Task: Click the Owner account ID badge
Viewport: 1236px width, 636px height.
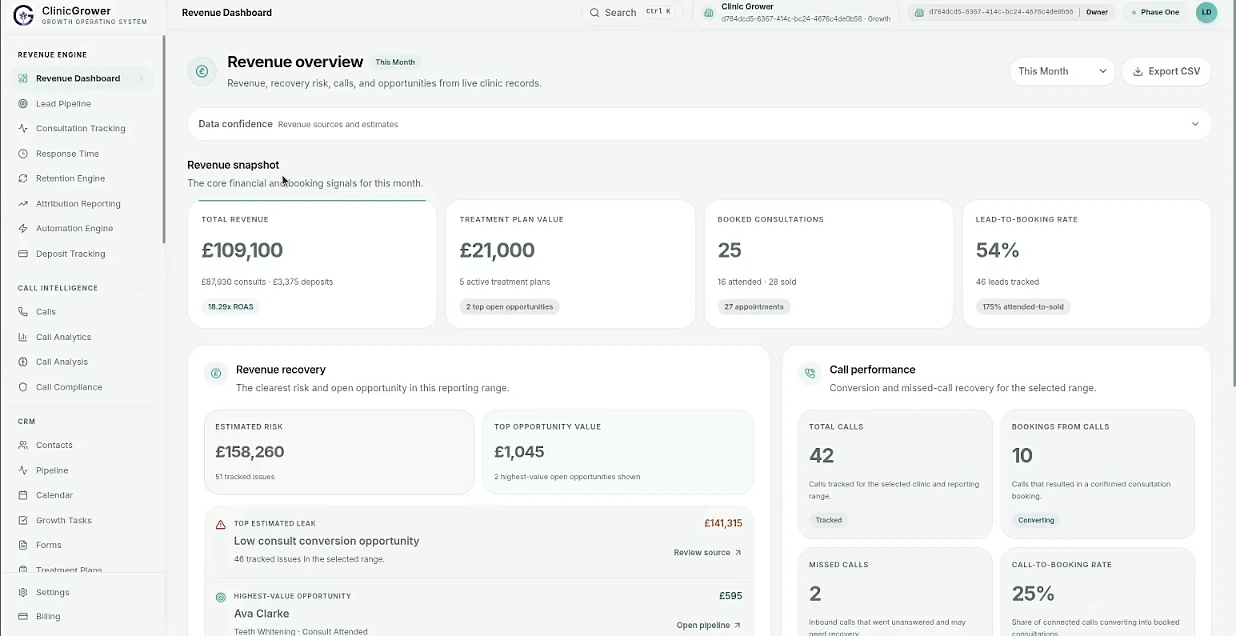Action: pos(1013,12)
